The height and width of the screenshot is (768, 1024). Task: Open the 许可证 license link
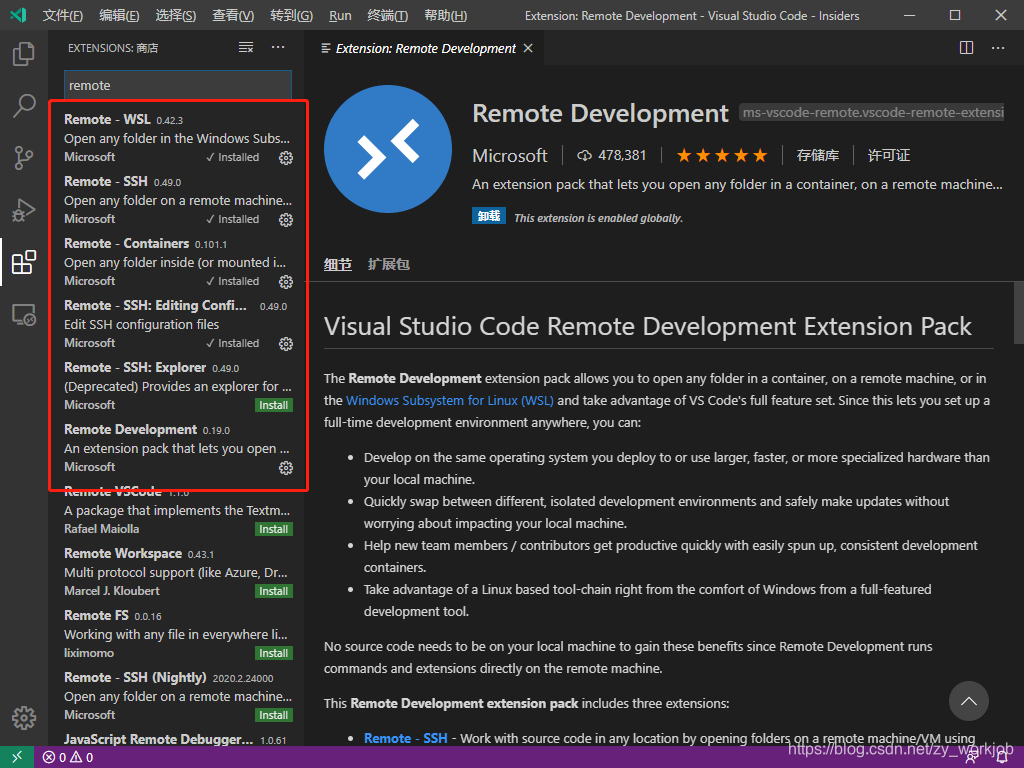[x=888, y=155]
